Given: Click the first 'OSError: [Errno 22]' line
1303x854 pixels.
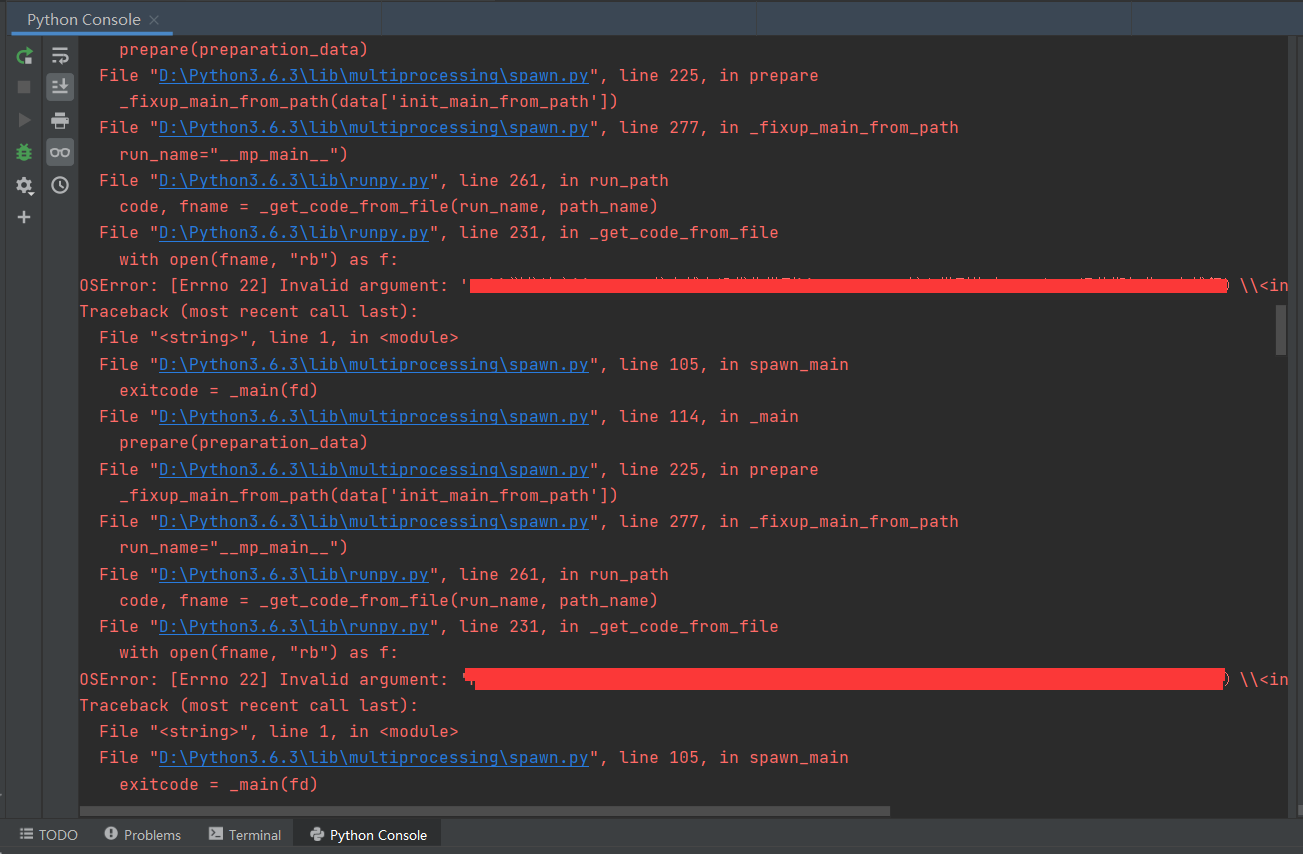Looking at the screenshot, I should [684, 285].
